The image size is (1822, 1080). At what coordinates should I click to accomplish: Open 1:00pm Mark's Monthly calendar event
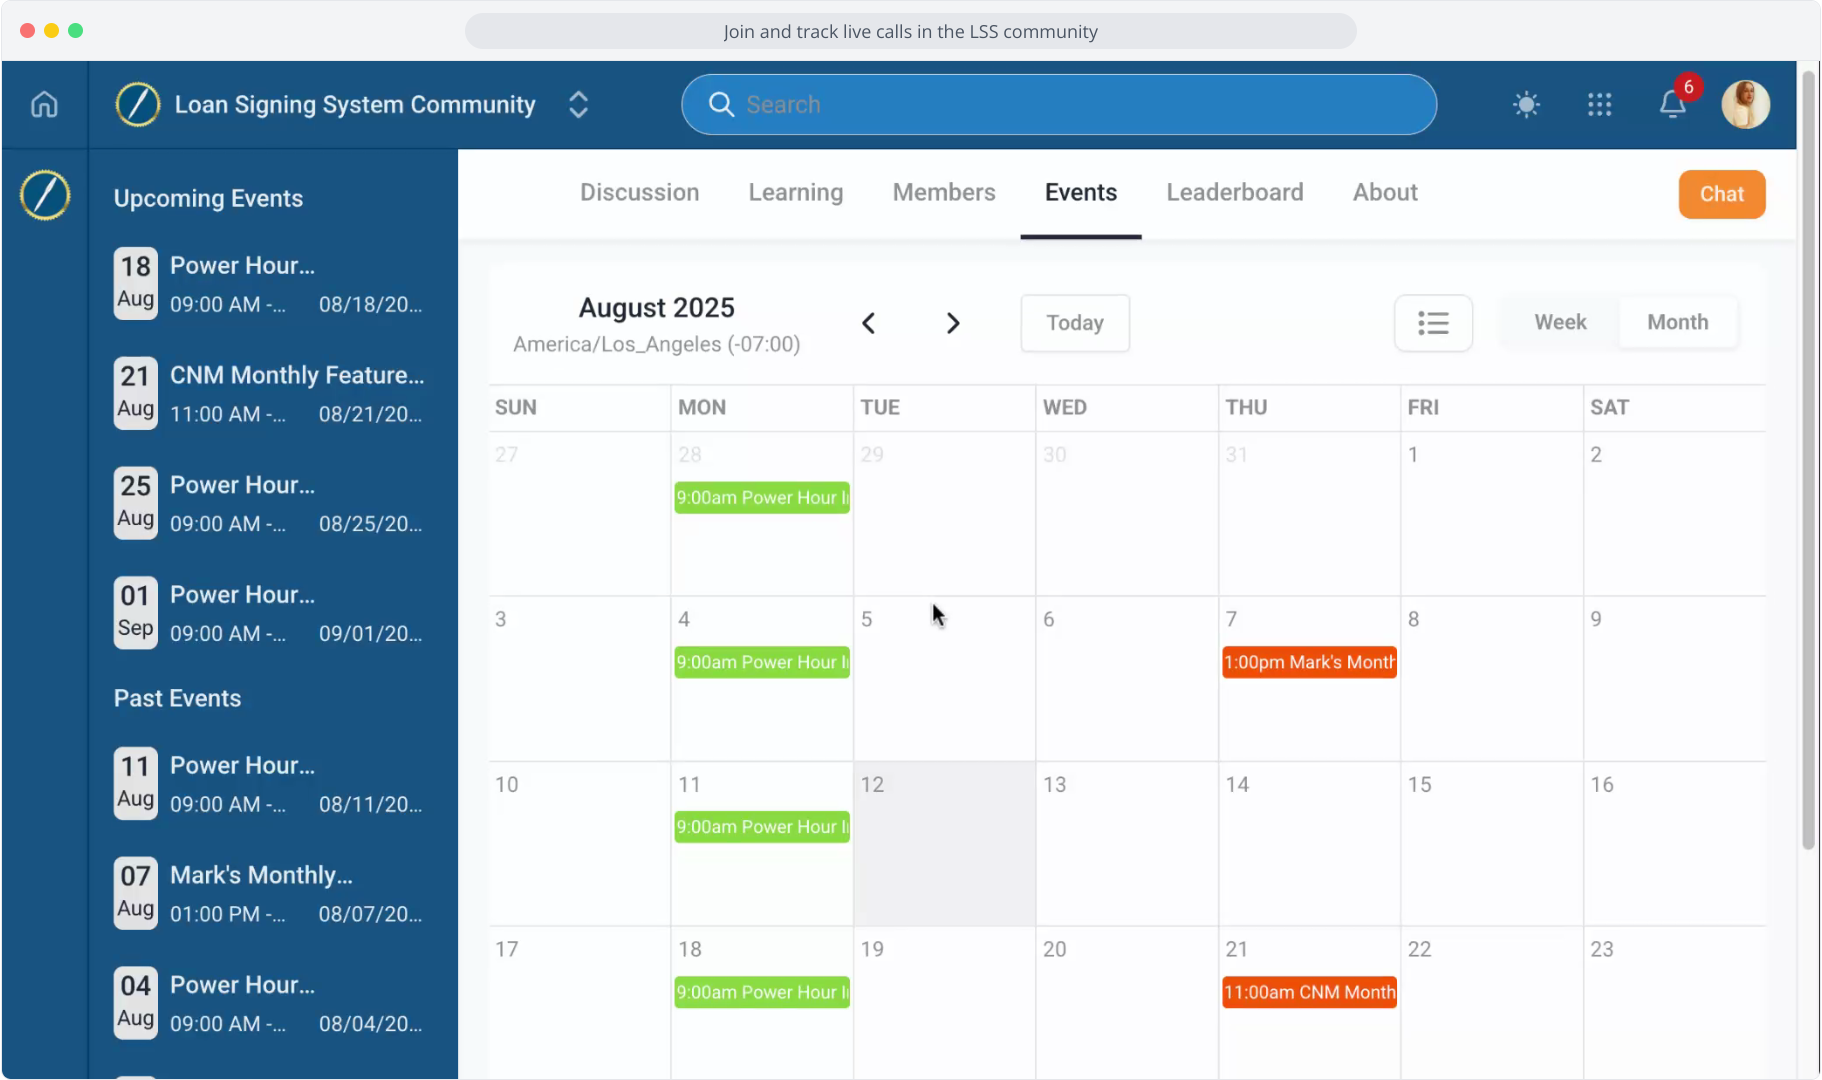coord(1309,662)
